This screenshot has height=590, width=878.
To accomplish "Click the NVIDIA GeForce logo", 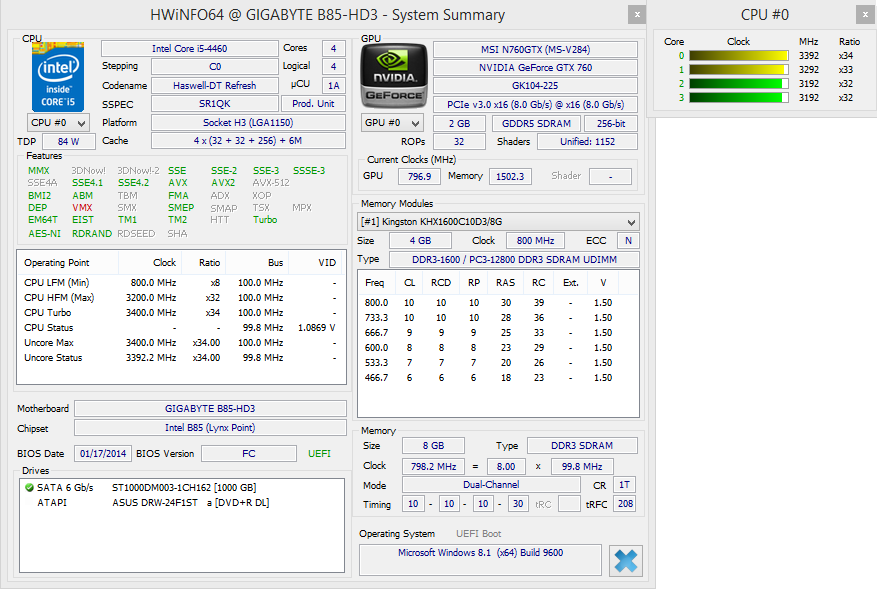I will point(394,77).
